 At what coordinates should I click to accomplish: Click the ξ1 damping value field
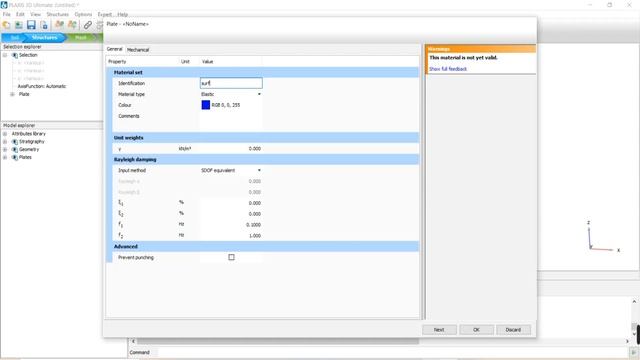231,203
